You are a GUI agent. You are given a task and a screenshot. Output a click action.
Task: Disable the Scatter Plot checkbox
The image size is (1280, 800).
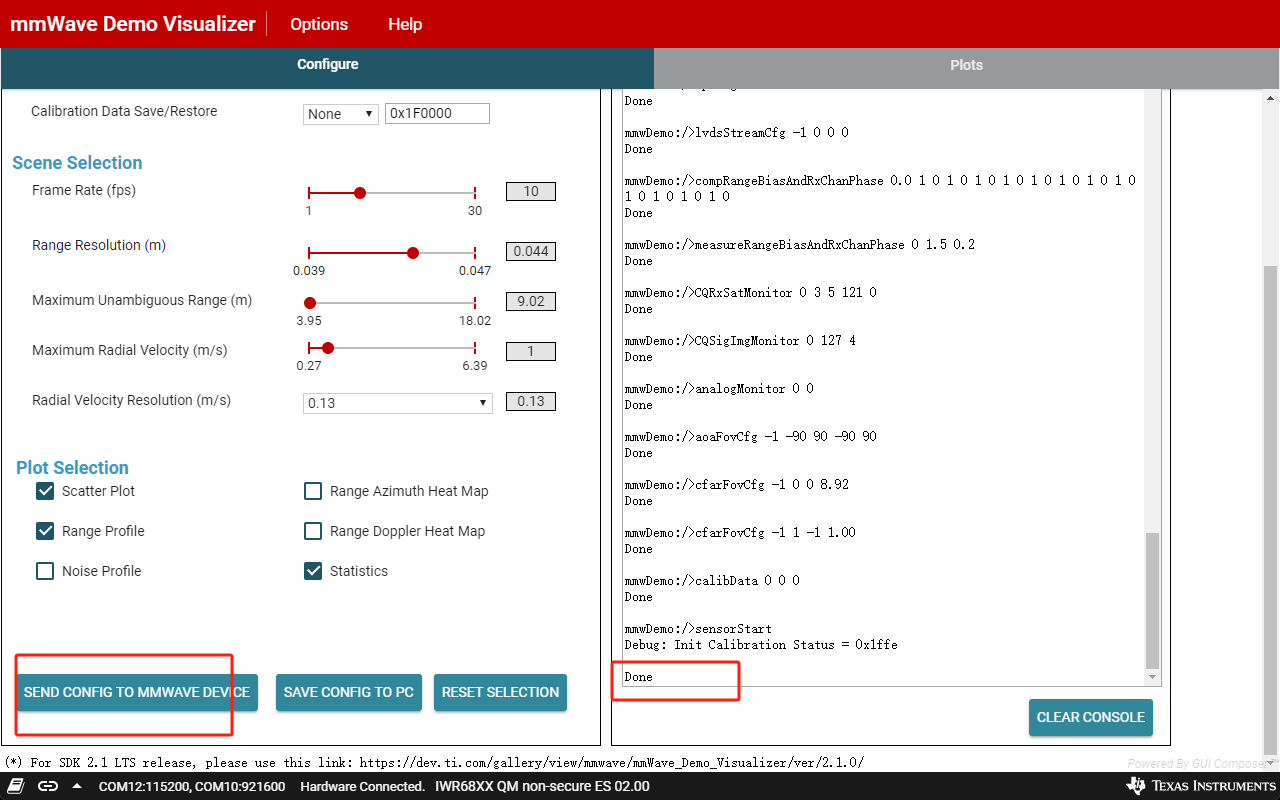click(44, 491)
